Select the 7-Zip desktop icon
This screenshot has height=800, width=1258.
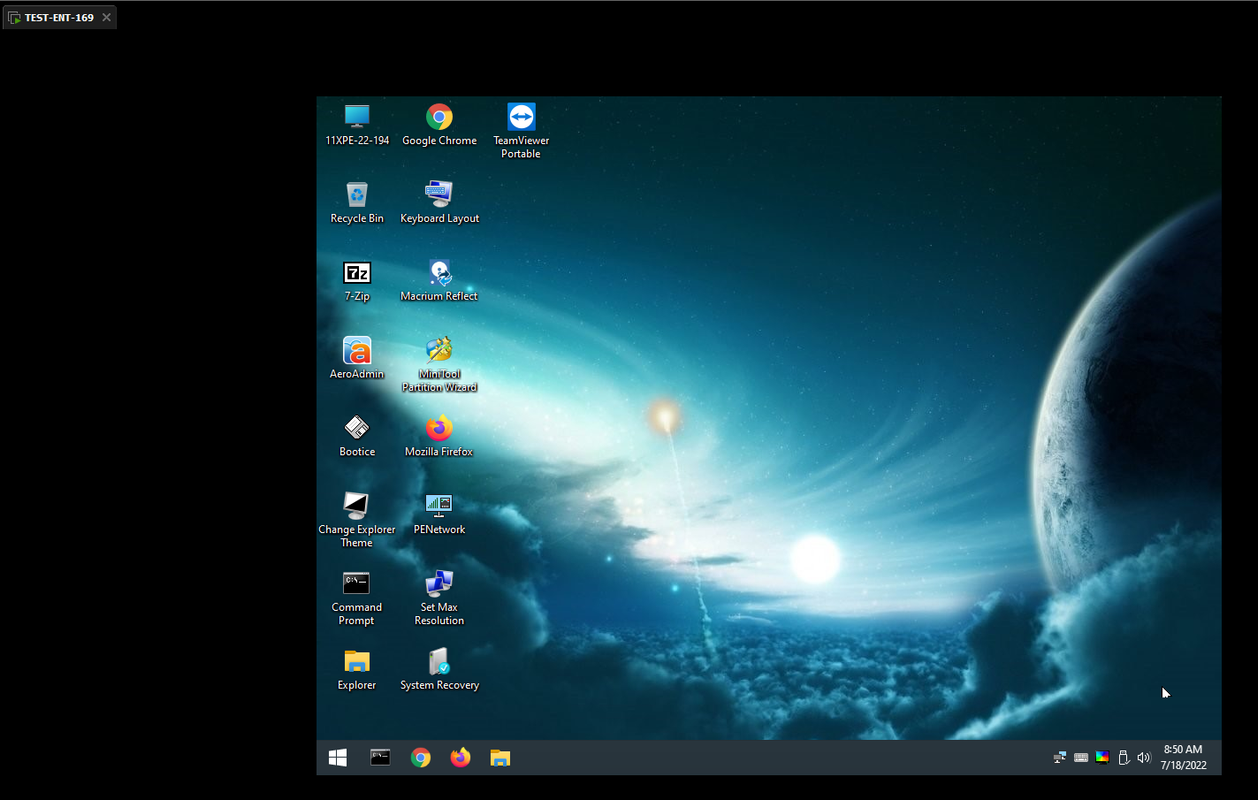click(x=357, y=281)
